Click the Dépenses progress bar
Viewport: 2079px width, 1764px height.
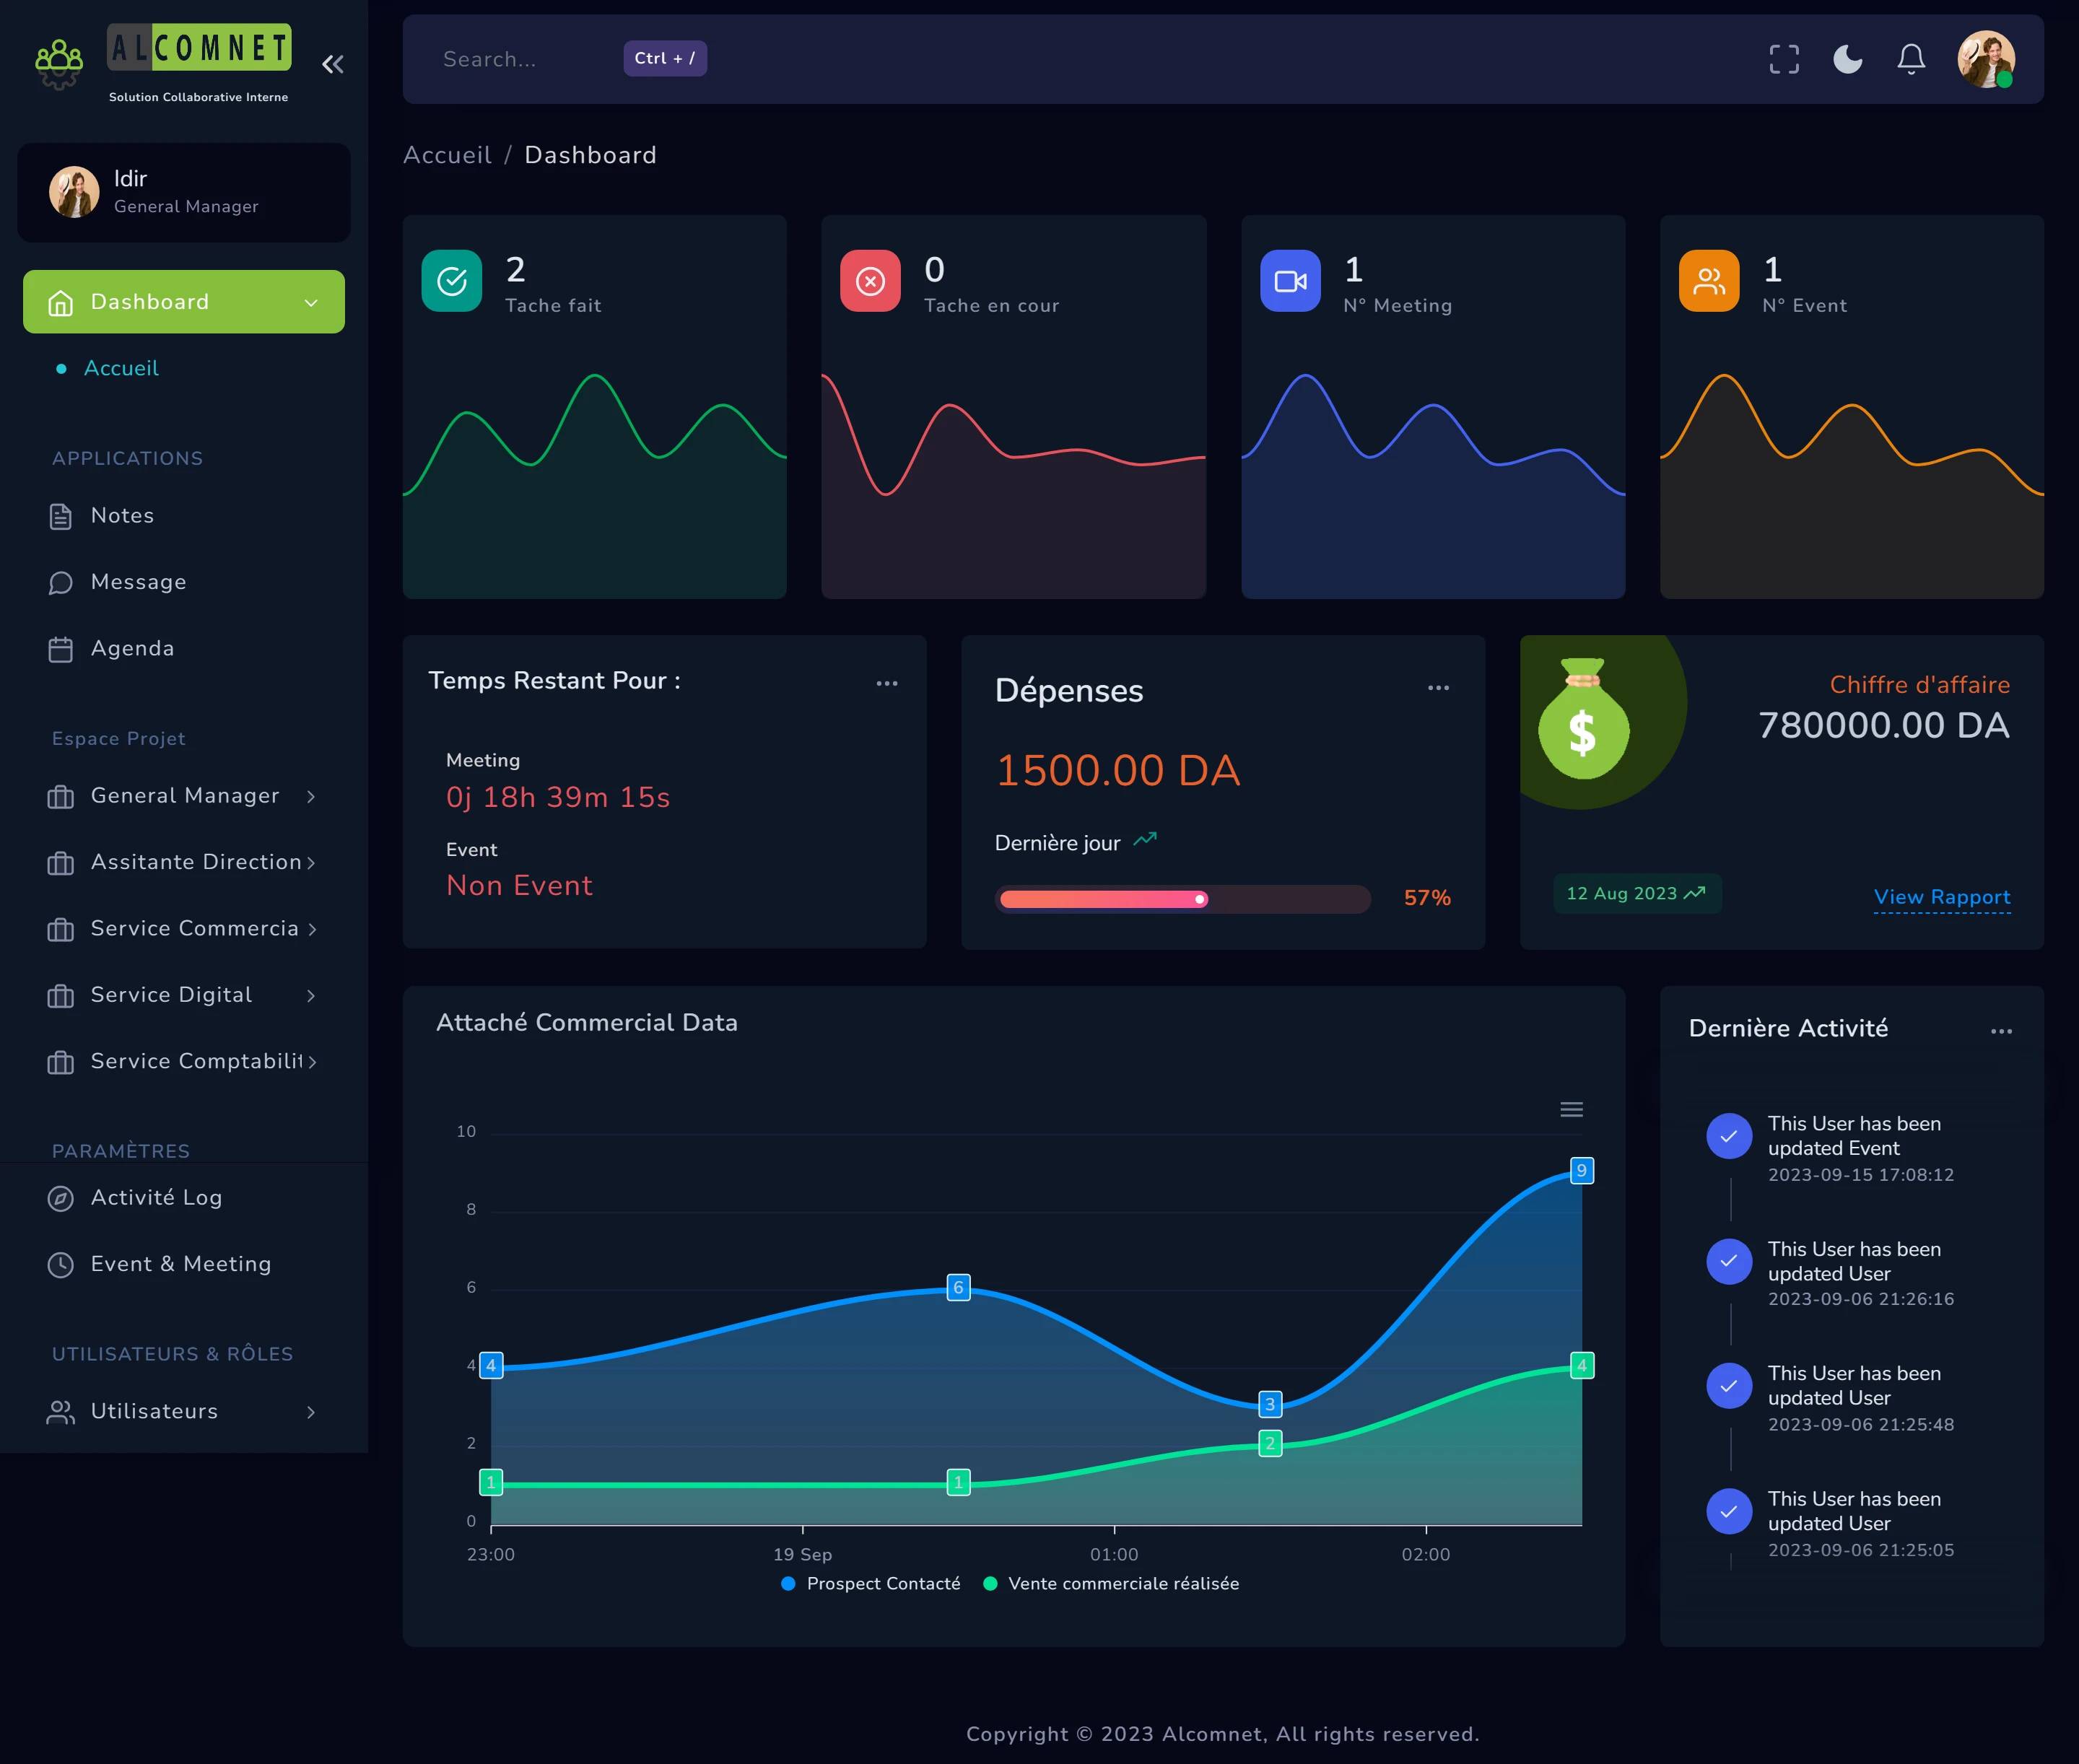1182,899
